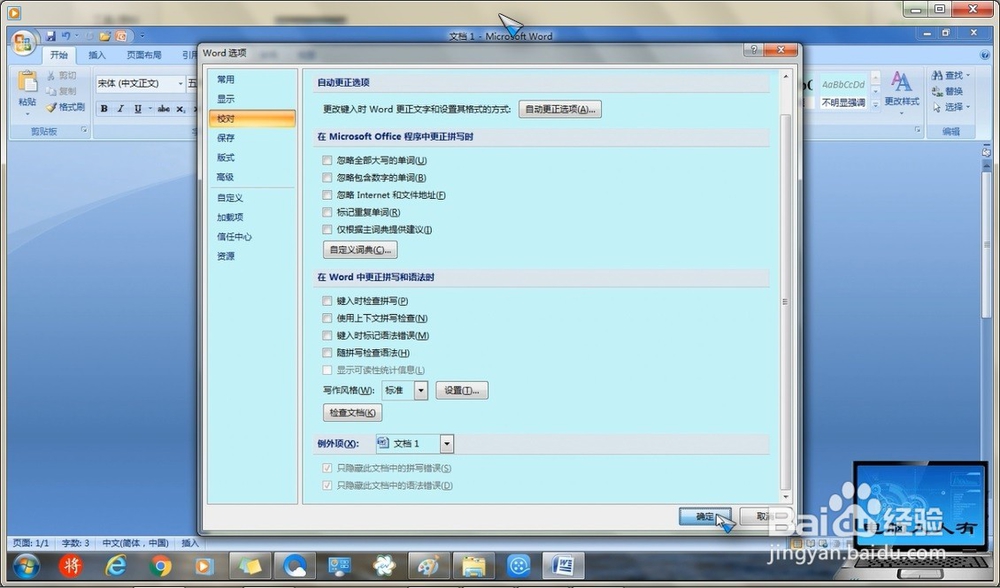1000x588 pixels.
Task: Click the Word icon in the taskbar
Action: pos(564,566)
